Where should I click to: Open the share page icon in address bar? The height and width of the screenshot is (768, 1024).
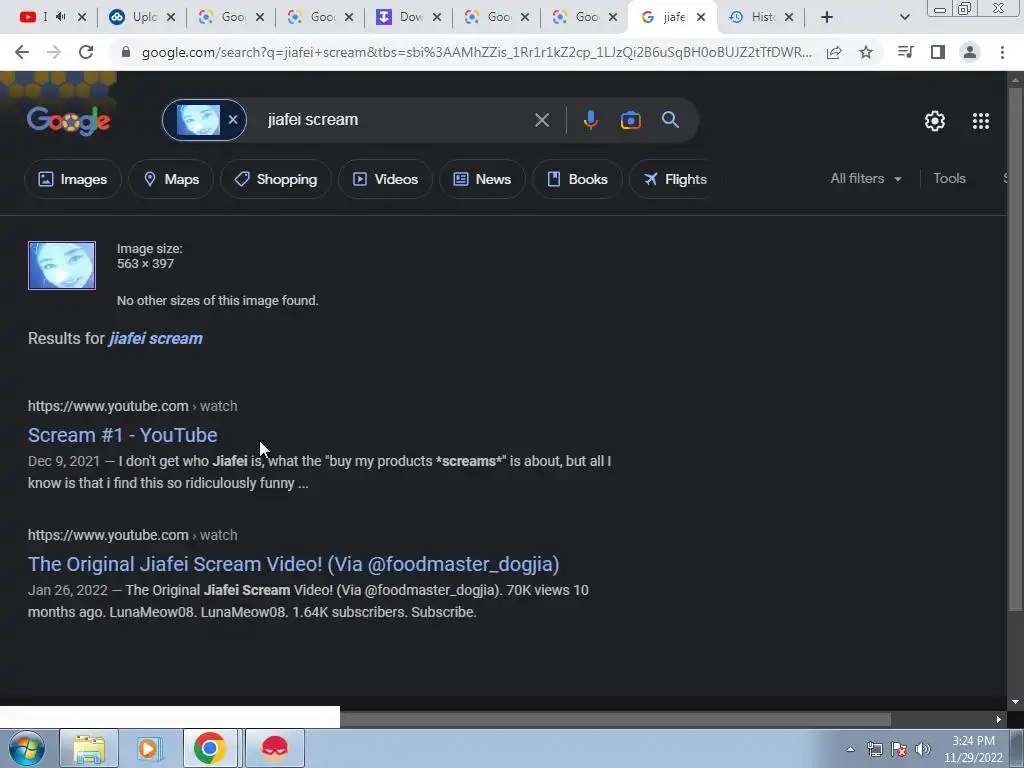pos(834,52)
